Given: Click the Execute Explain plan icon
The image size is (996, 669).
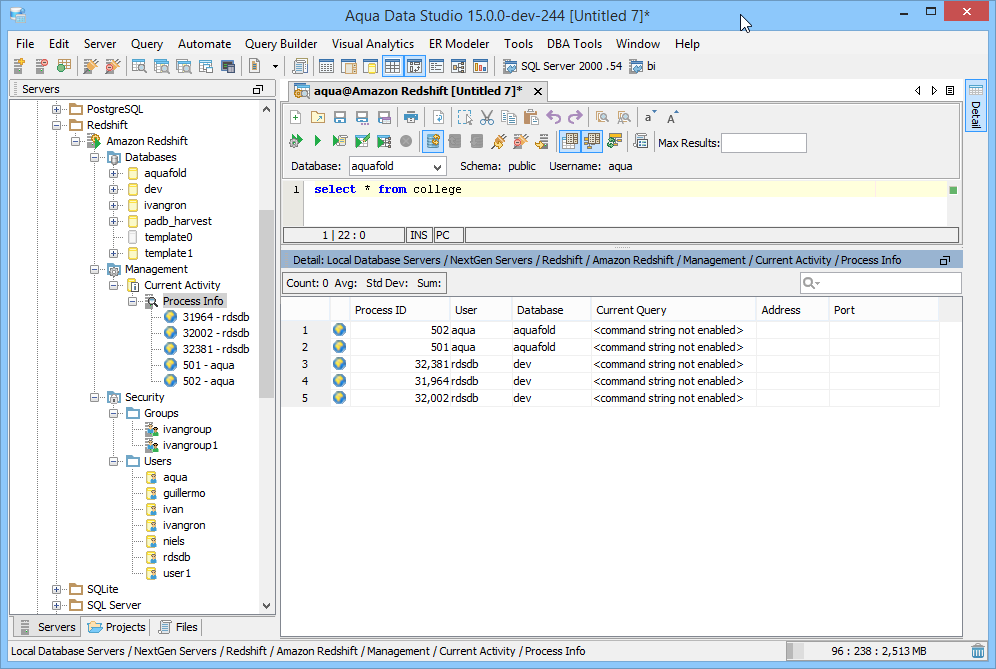Looking at the screenshot, I should 384,141.
